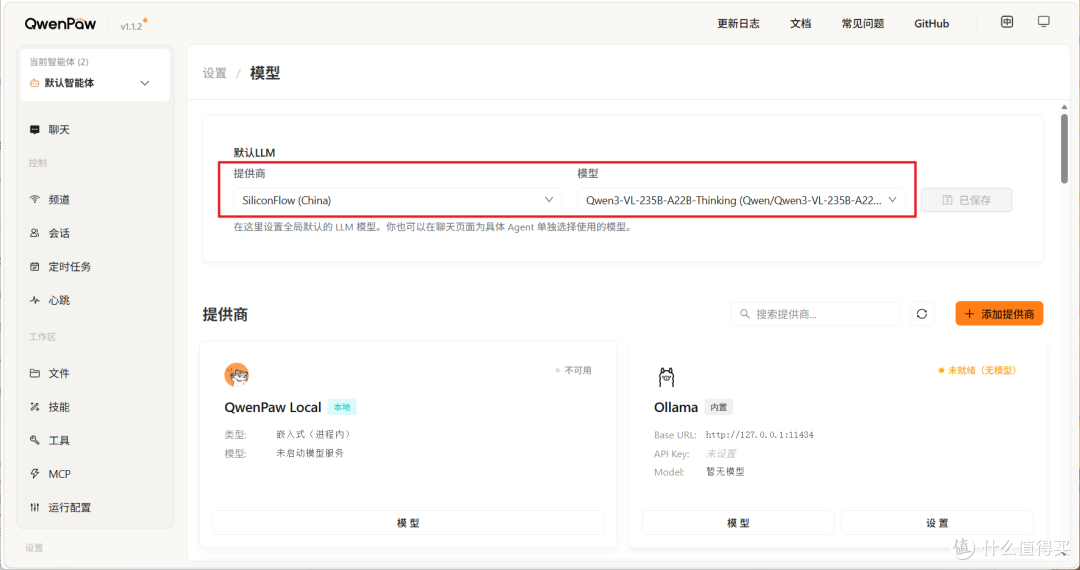Image resolution: width=1080 pixels, height=570 pixels.
Task: Click the robot icon beside 默认智能体
Action: click(x=34, y=83)
